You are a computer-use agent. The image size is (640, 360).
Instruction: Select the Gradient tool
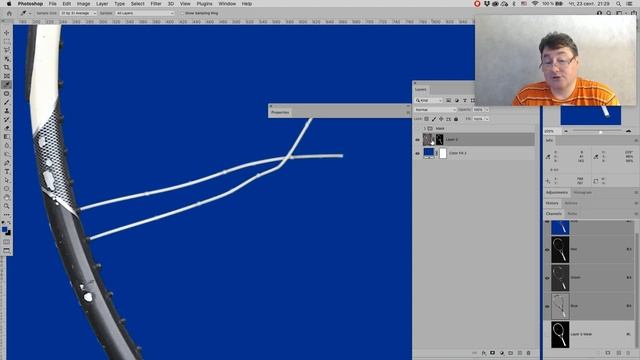click(x=7, y=137)
